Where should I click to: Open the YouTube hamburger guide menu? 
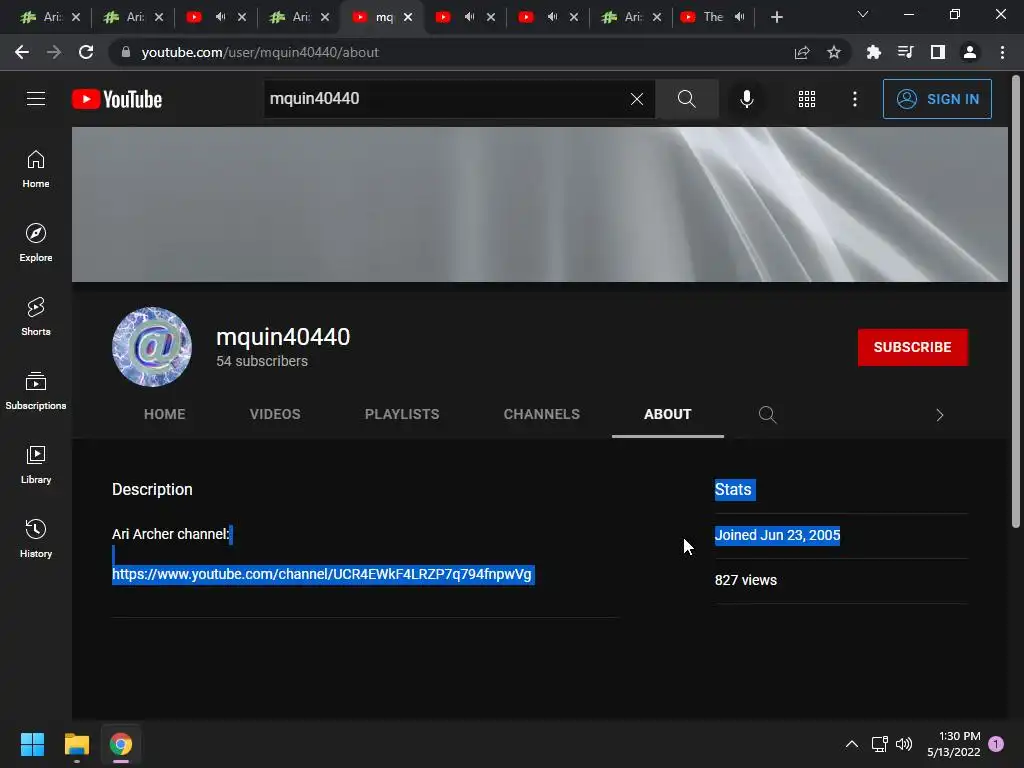tap(36, 99)
